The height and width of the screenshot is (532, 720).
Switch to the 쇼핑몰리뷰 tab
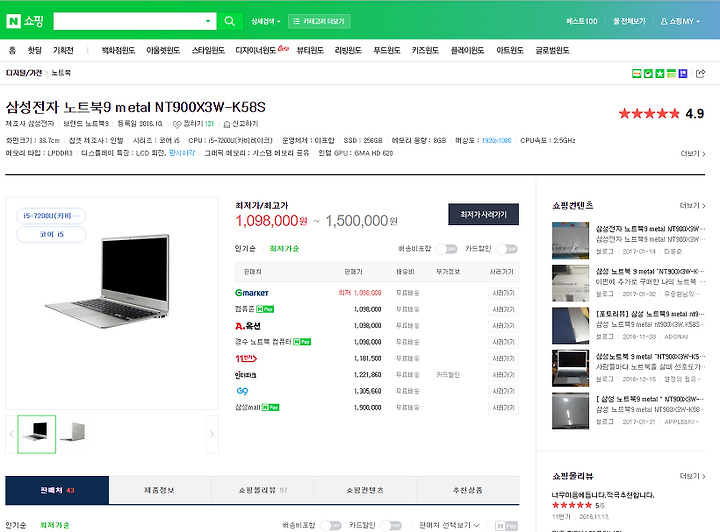(262, 490)
